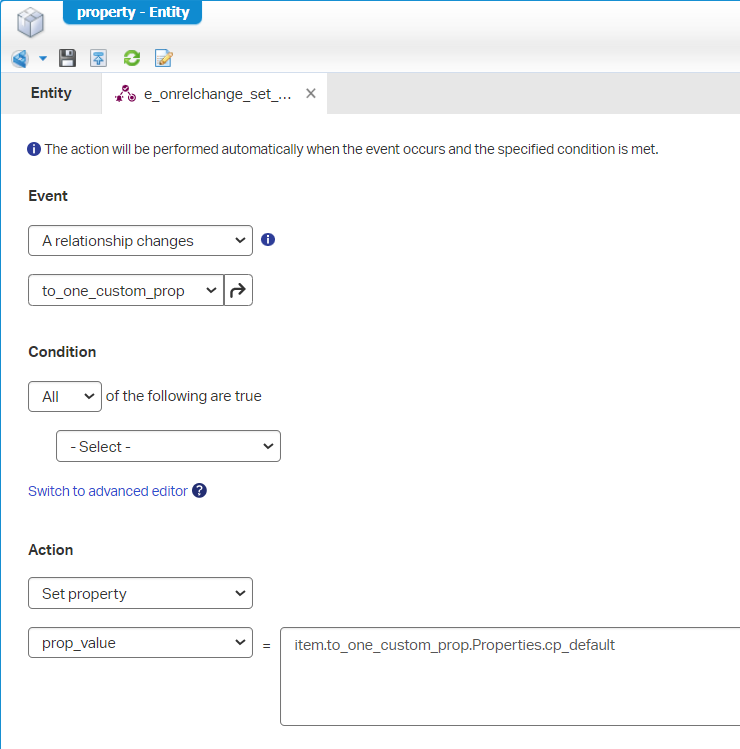Click the green refresh icon
740x749 pixels.
coord(131,58)
